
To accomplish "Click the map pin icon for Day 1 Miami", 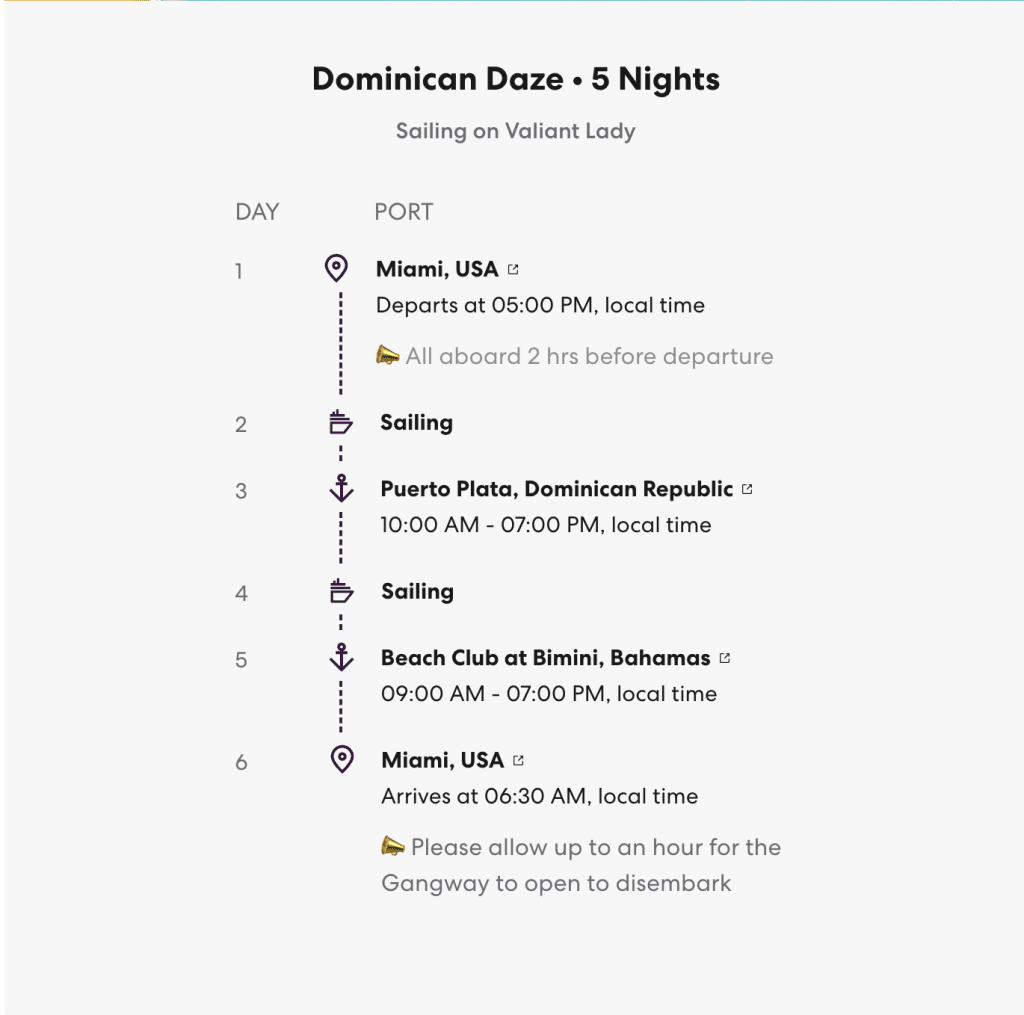I will point(336,268).
